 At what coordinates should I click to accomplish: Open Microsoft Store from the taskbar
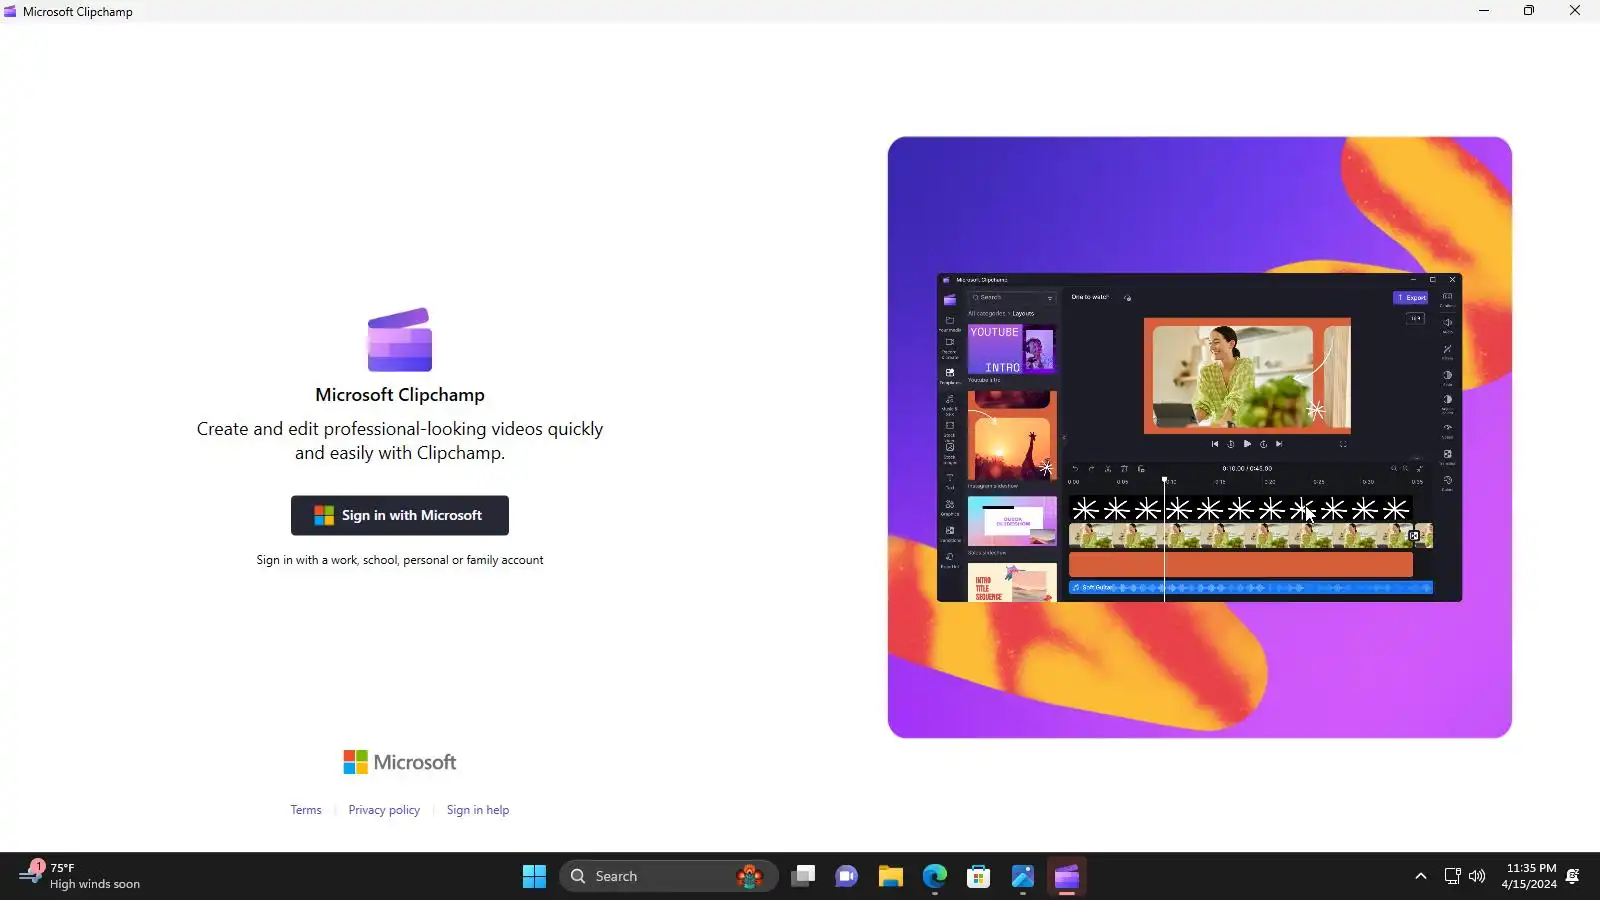(x=979, y=876)
